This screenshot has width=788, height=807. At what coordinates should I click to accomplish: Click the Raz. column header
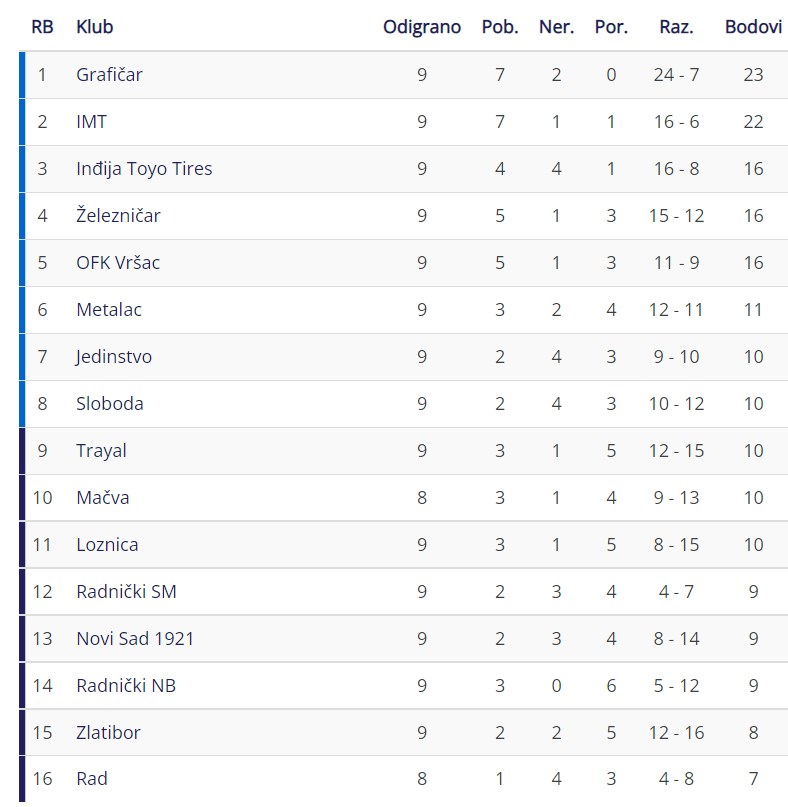[x=676, y=27]
